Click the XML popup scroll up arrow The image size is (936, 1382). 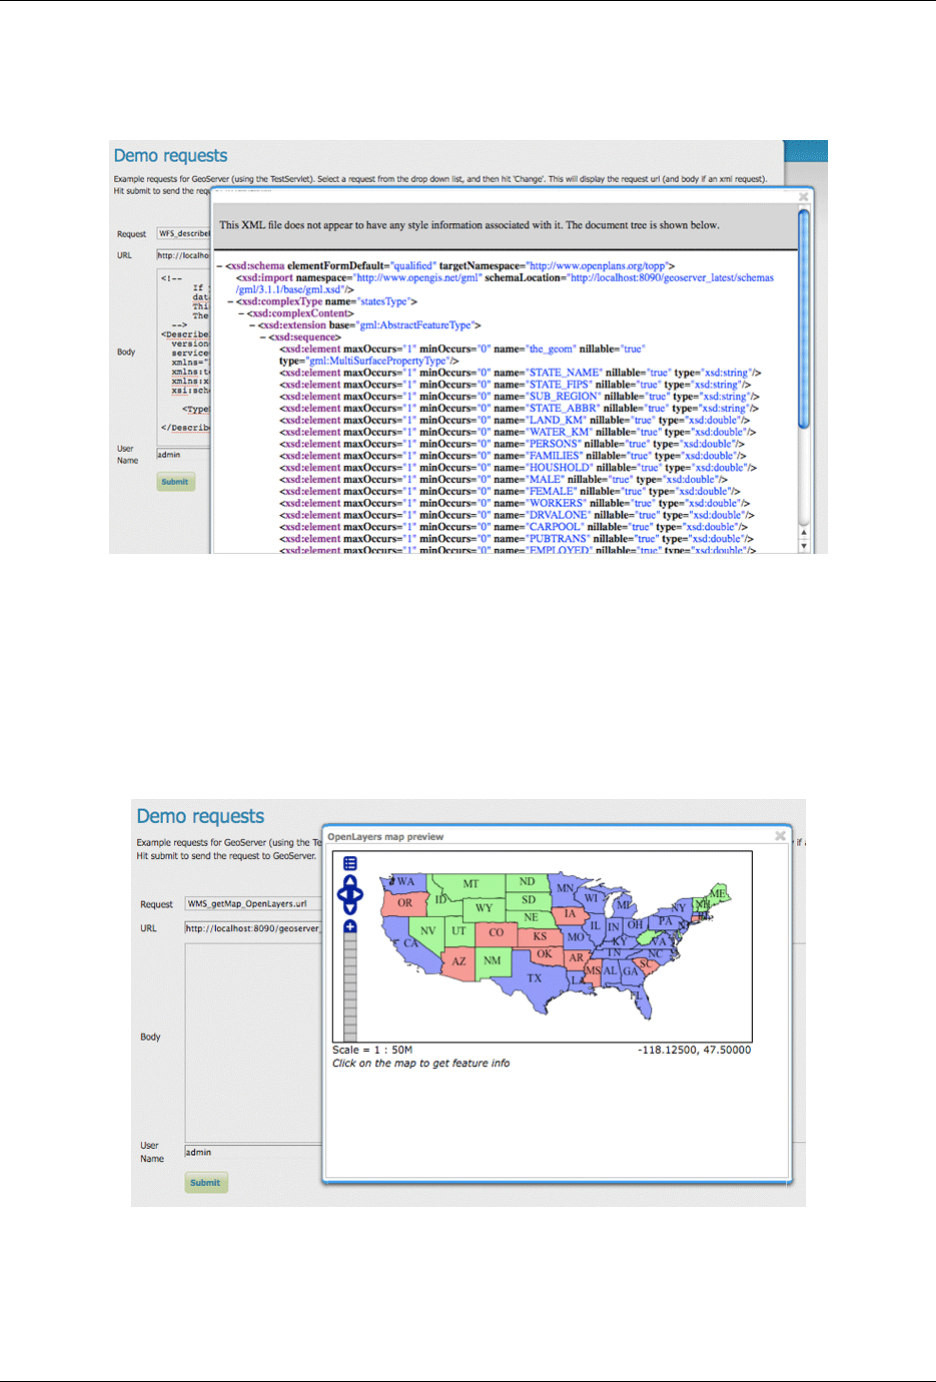[x=803, y=533]
